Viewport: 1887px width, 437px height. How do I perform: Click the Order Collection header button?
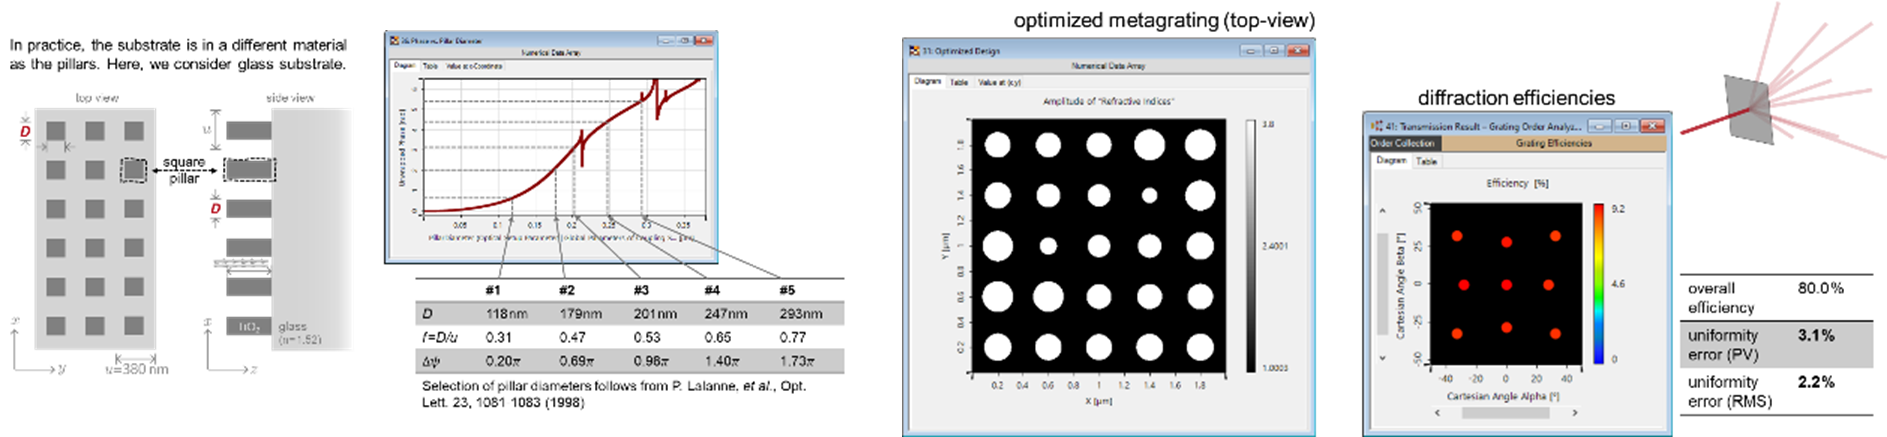[1402, 143]
